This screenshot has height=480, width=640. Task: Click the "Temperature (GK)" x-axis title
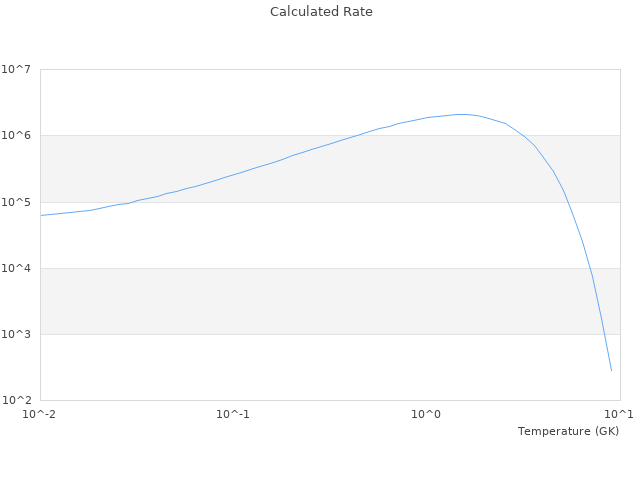click(x=568, y=431)
